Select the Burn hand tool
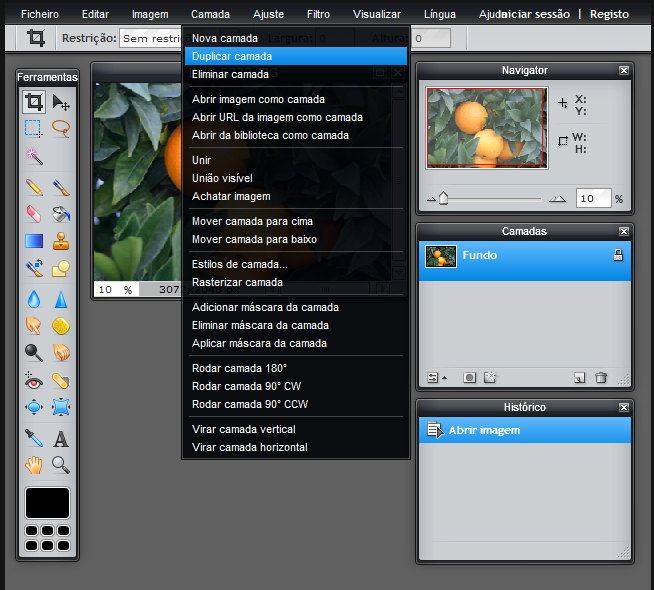 click(61, 353)
